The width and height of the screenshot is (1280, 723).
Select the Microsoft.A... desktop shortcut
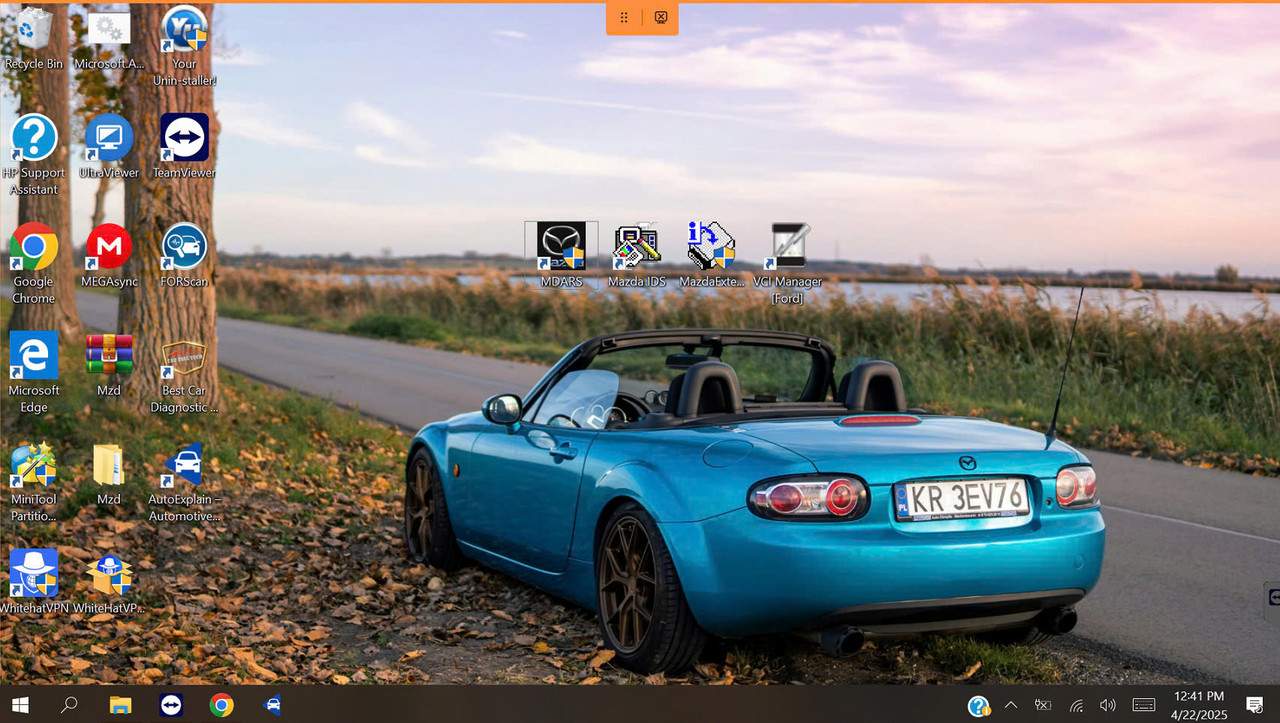click(109, 40)
